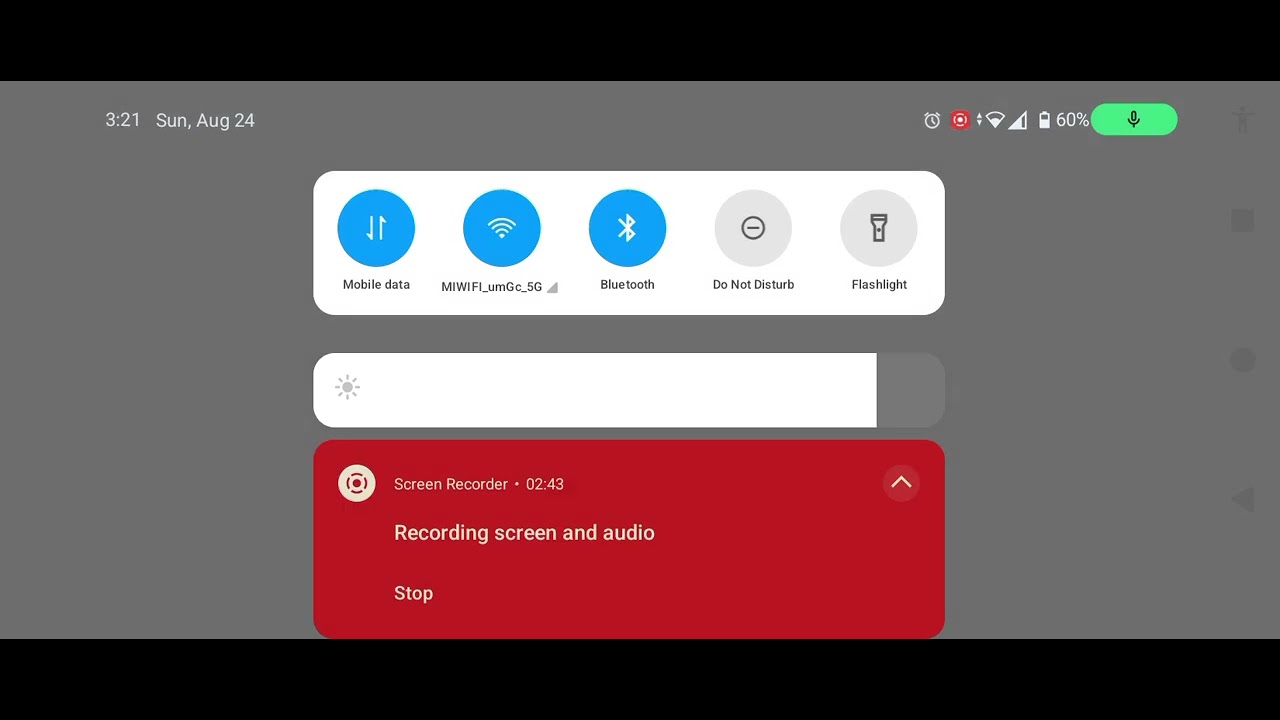Click the Flashlight label text
The image size is (1280, 720).
pyautogui.click(x=879, y=285)
